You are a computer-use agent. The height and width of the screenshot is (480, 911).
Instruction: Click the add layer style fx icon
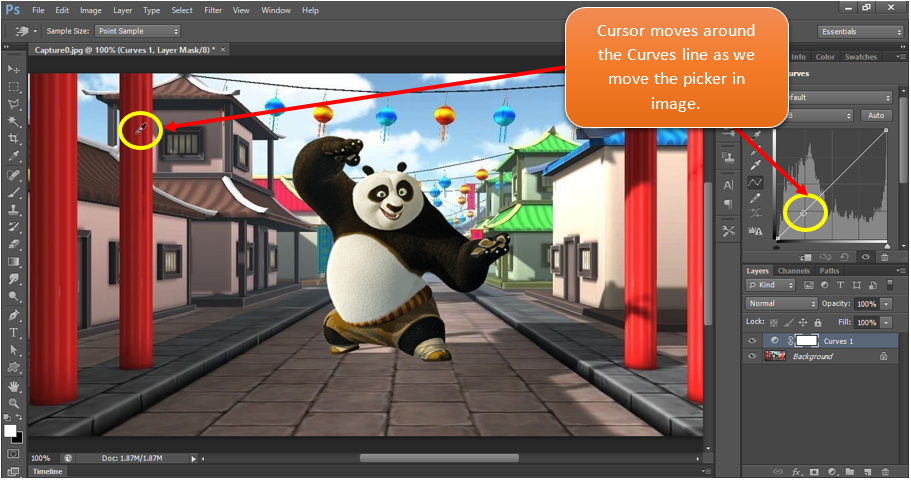[x=797, y=471]
